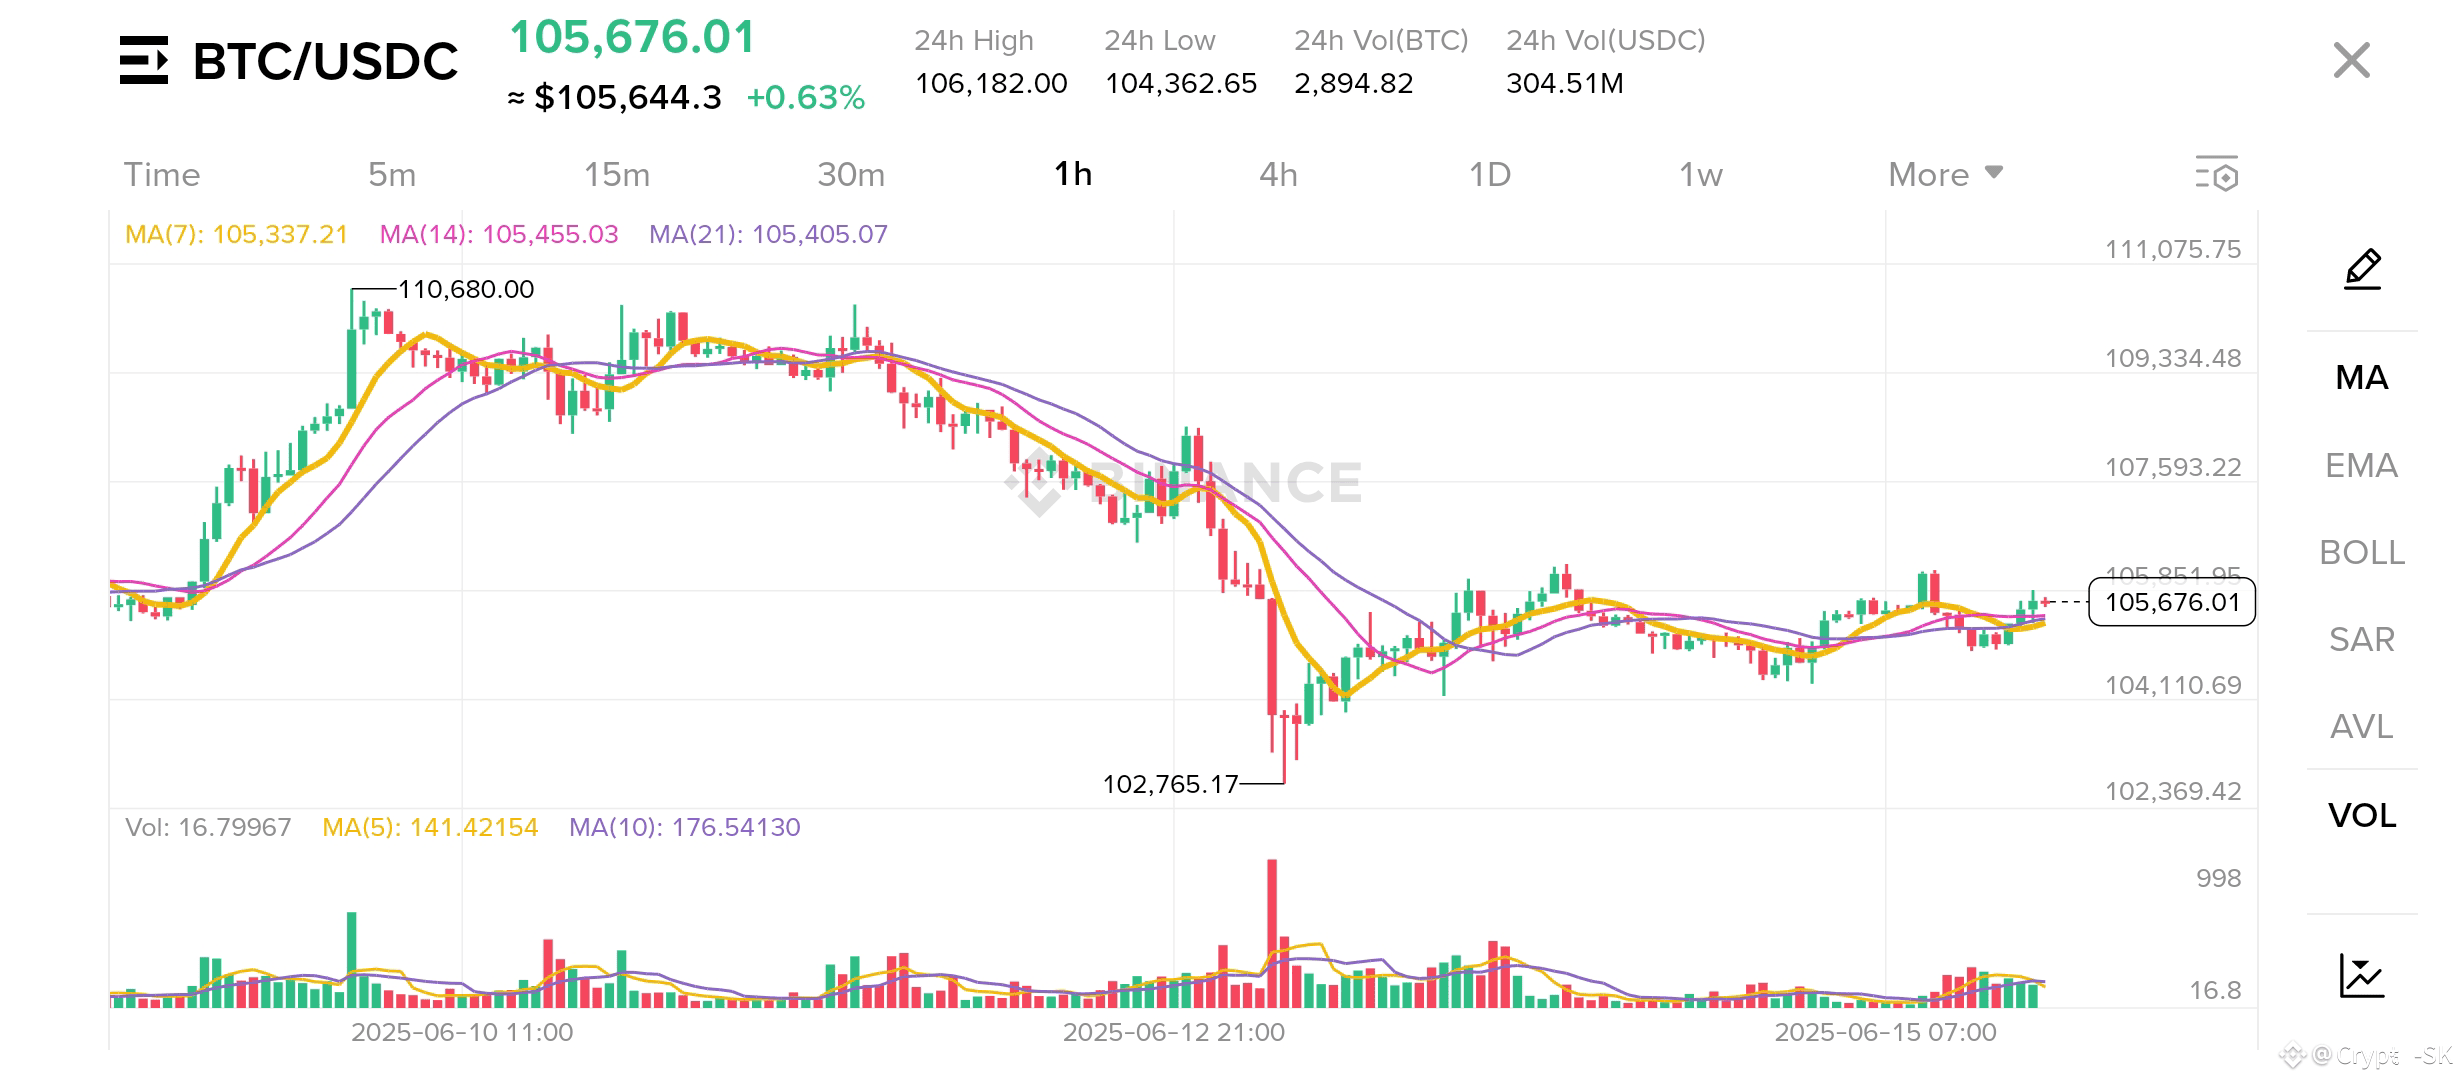This screenshot has width=2460, height=1080.
Task: Select the 4h timeframe
Action: (1278, 174)
